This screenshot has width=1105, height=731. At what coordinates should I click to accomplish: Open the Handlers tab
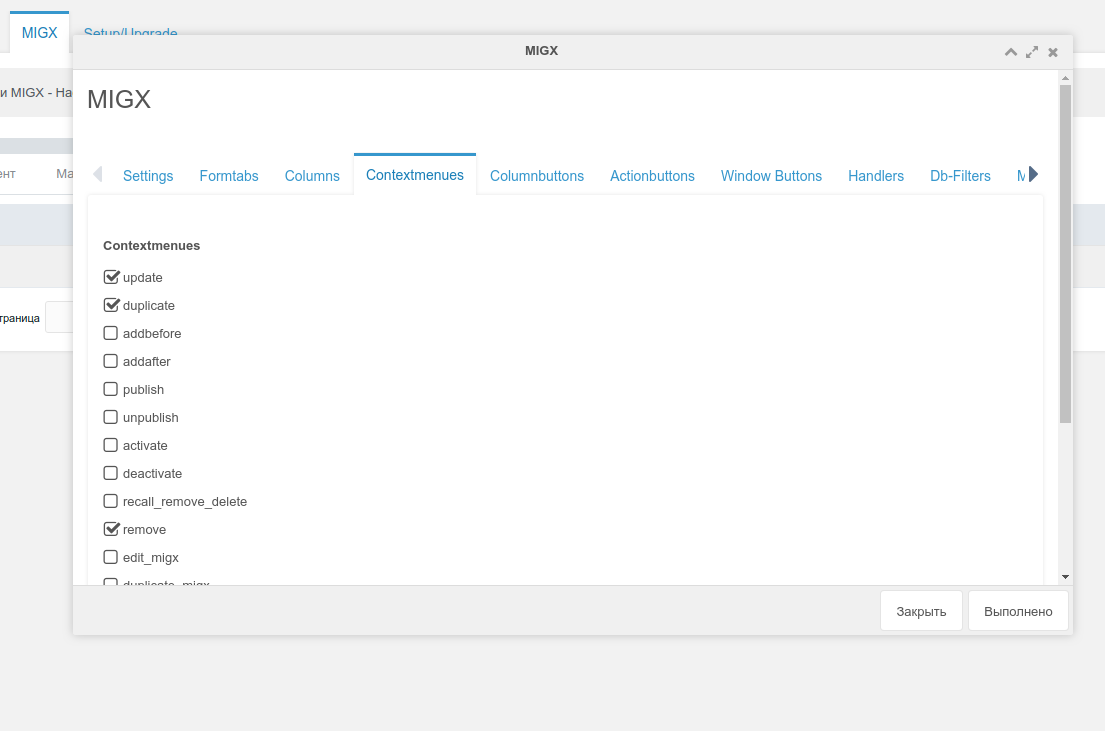tap(876, 176)
